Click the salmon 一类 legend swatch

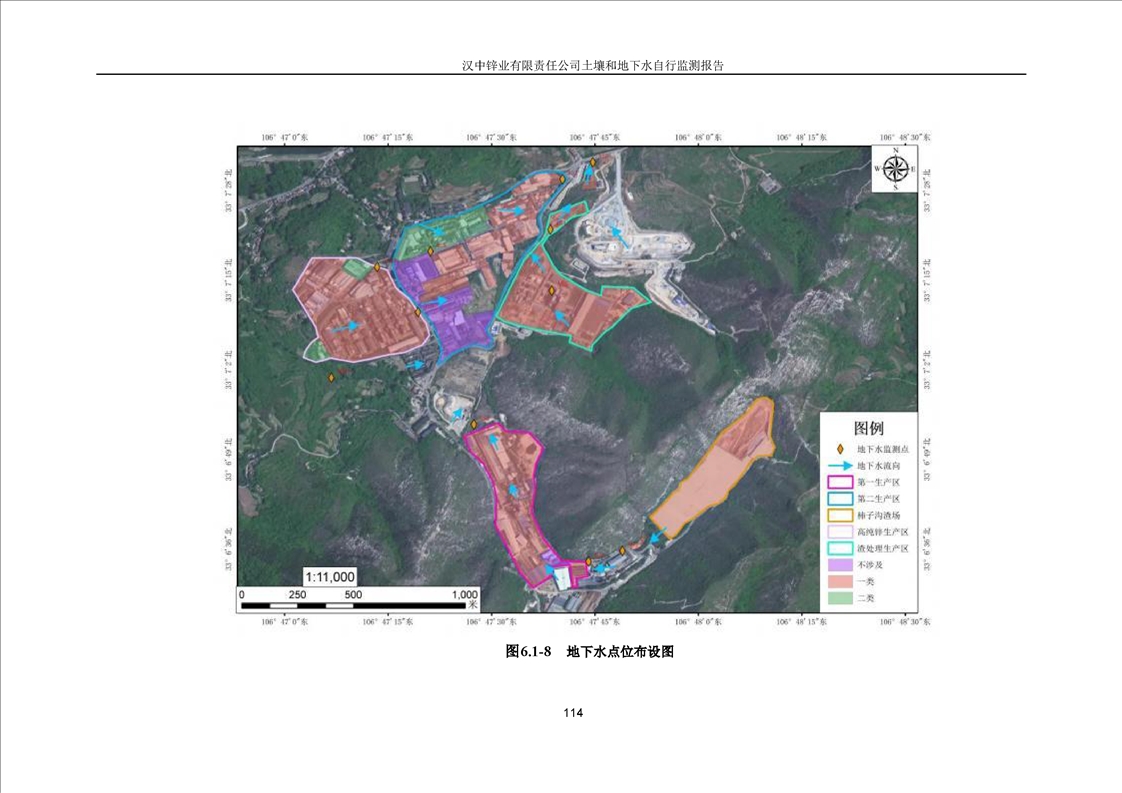coord(840,581)
